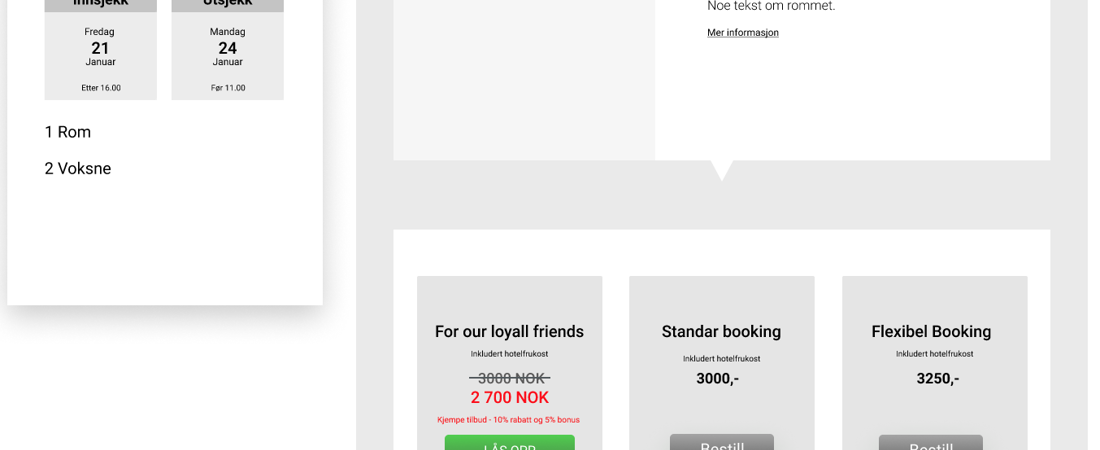The width and height of the screenshot is (1100, 450).
Task: Click the 1 Rom selection
Action: coord(68,132)
